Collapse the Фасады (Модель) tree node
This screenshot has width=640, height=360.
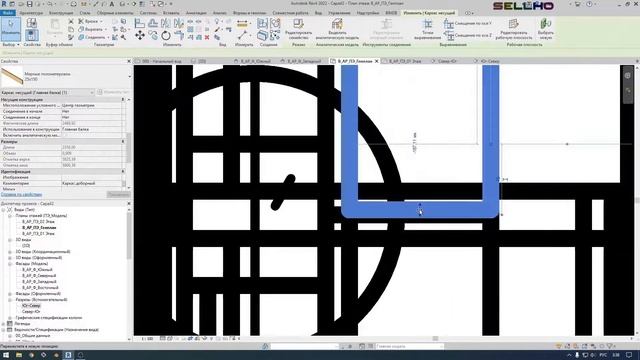10,264
